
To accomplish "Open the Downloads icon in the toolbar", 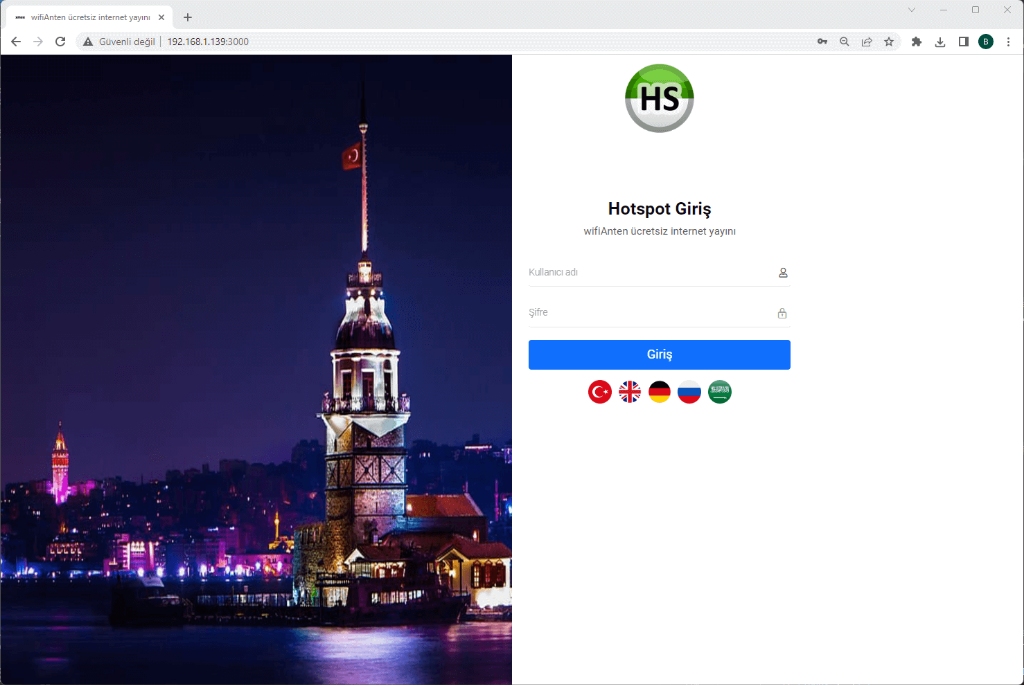I will (x=940, y=42).
